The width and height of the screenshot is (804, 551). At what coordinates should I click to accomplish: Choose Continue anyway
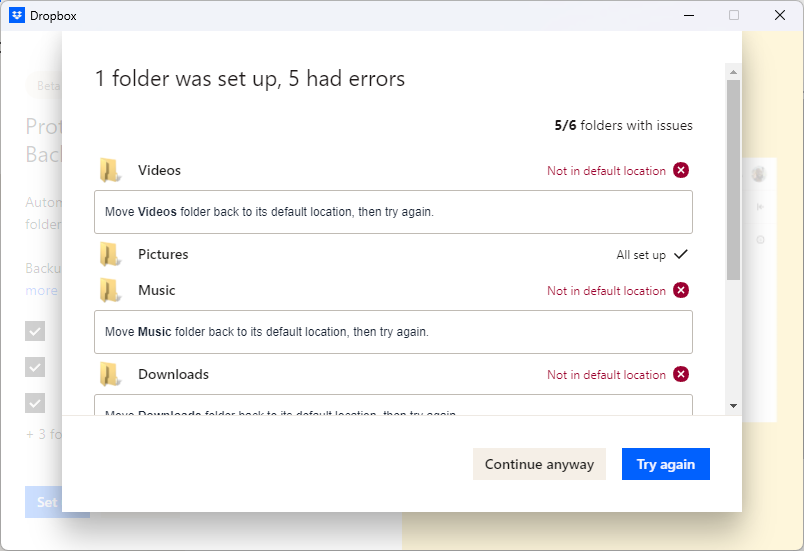coord(539,464)
